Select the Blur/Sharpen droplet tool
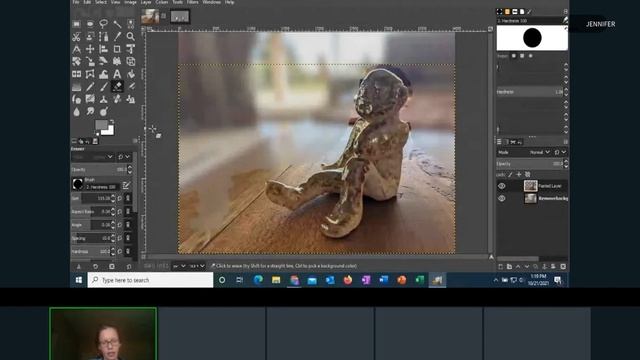Image resolution: width=640 pixels, height=360 pixels. point(76,112)
